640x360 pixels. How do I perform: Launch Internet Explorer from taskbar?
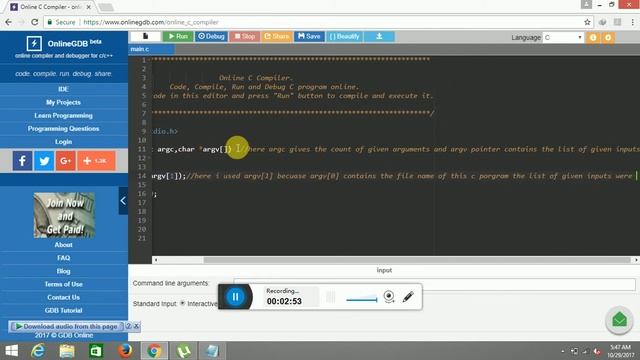pos(38,351)
